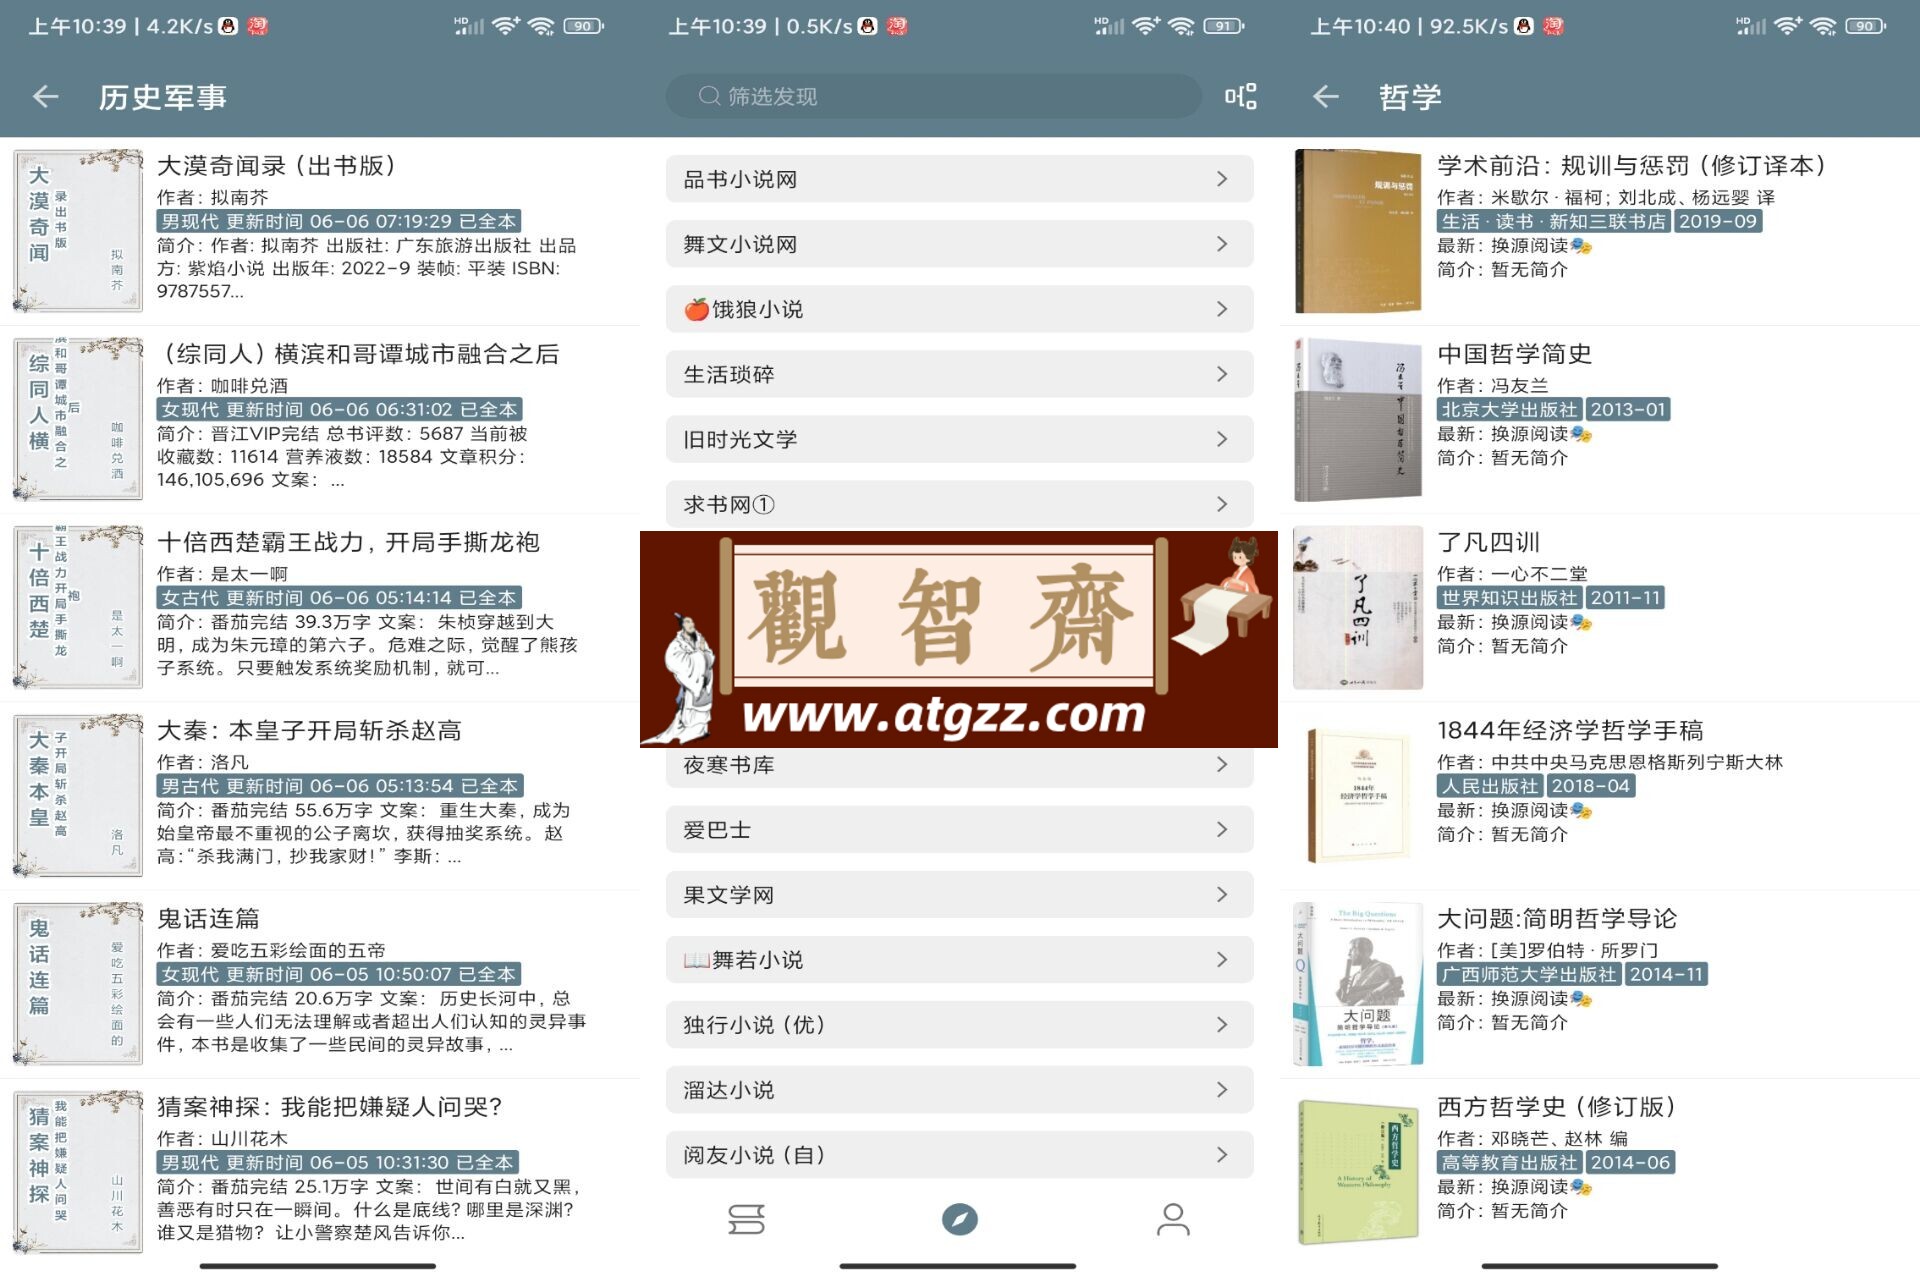Click tag 广西师范大学出版社

(x=1529, y=974)
